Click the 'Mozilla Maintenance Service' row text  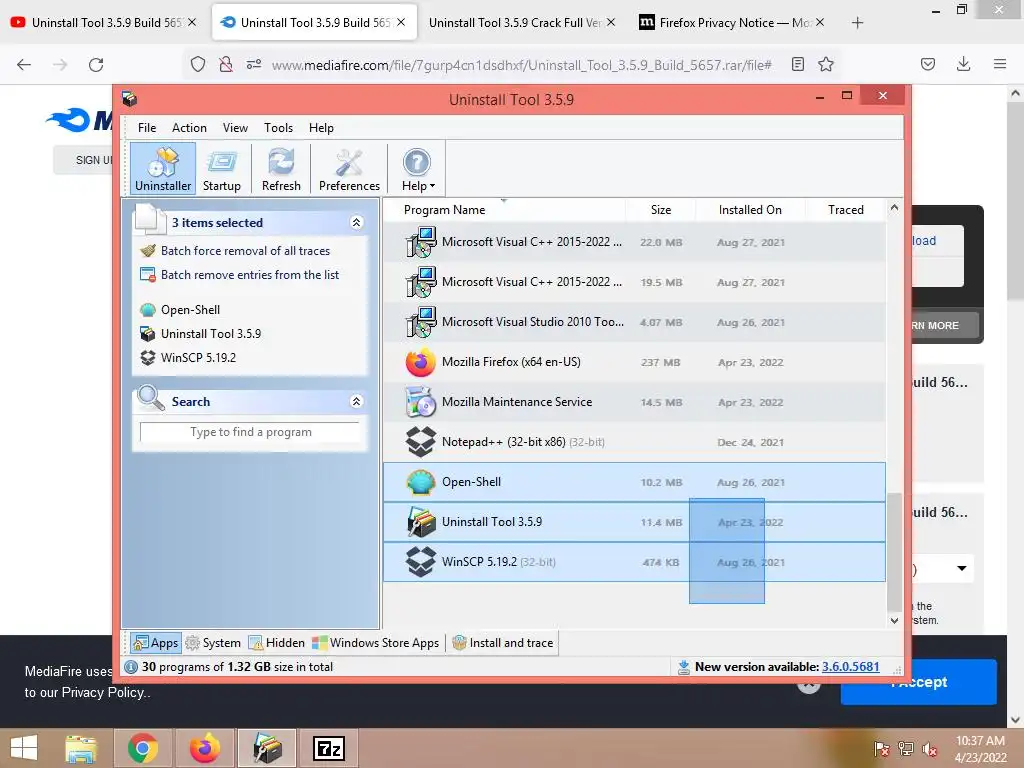[x=517, y=402]
